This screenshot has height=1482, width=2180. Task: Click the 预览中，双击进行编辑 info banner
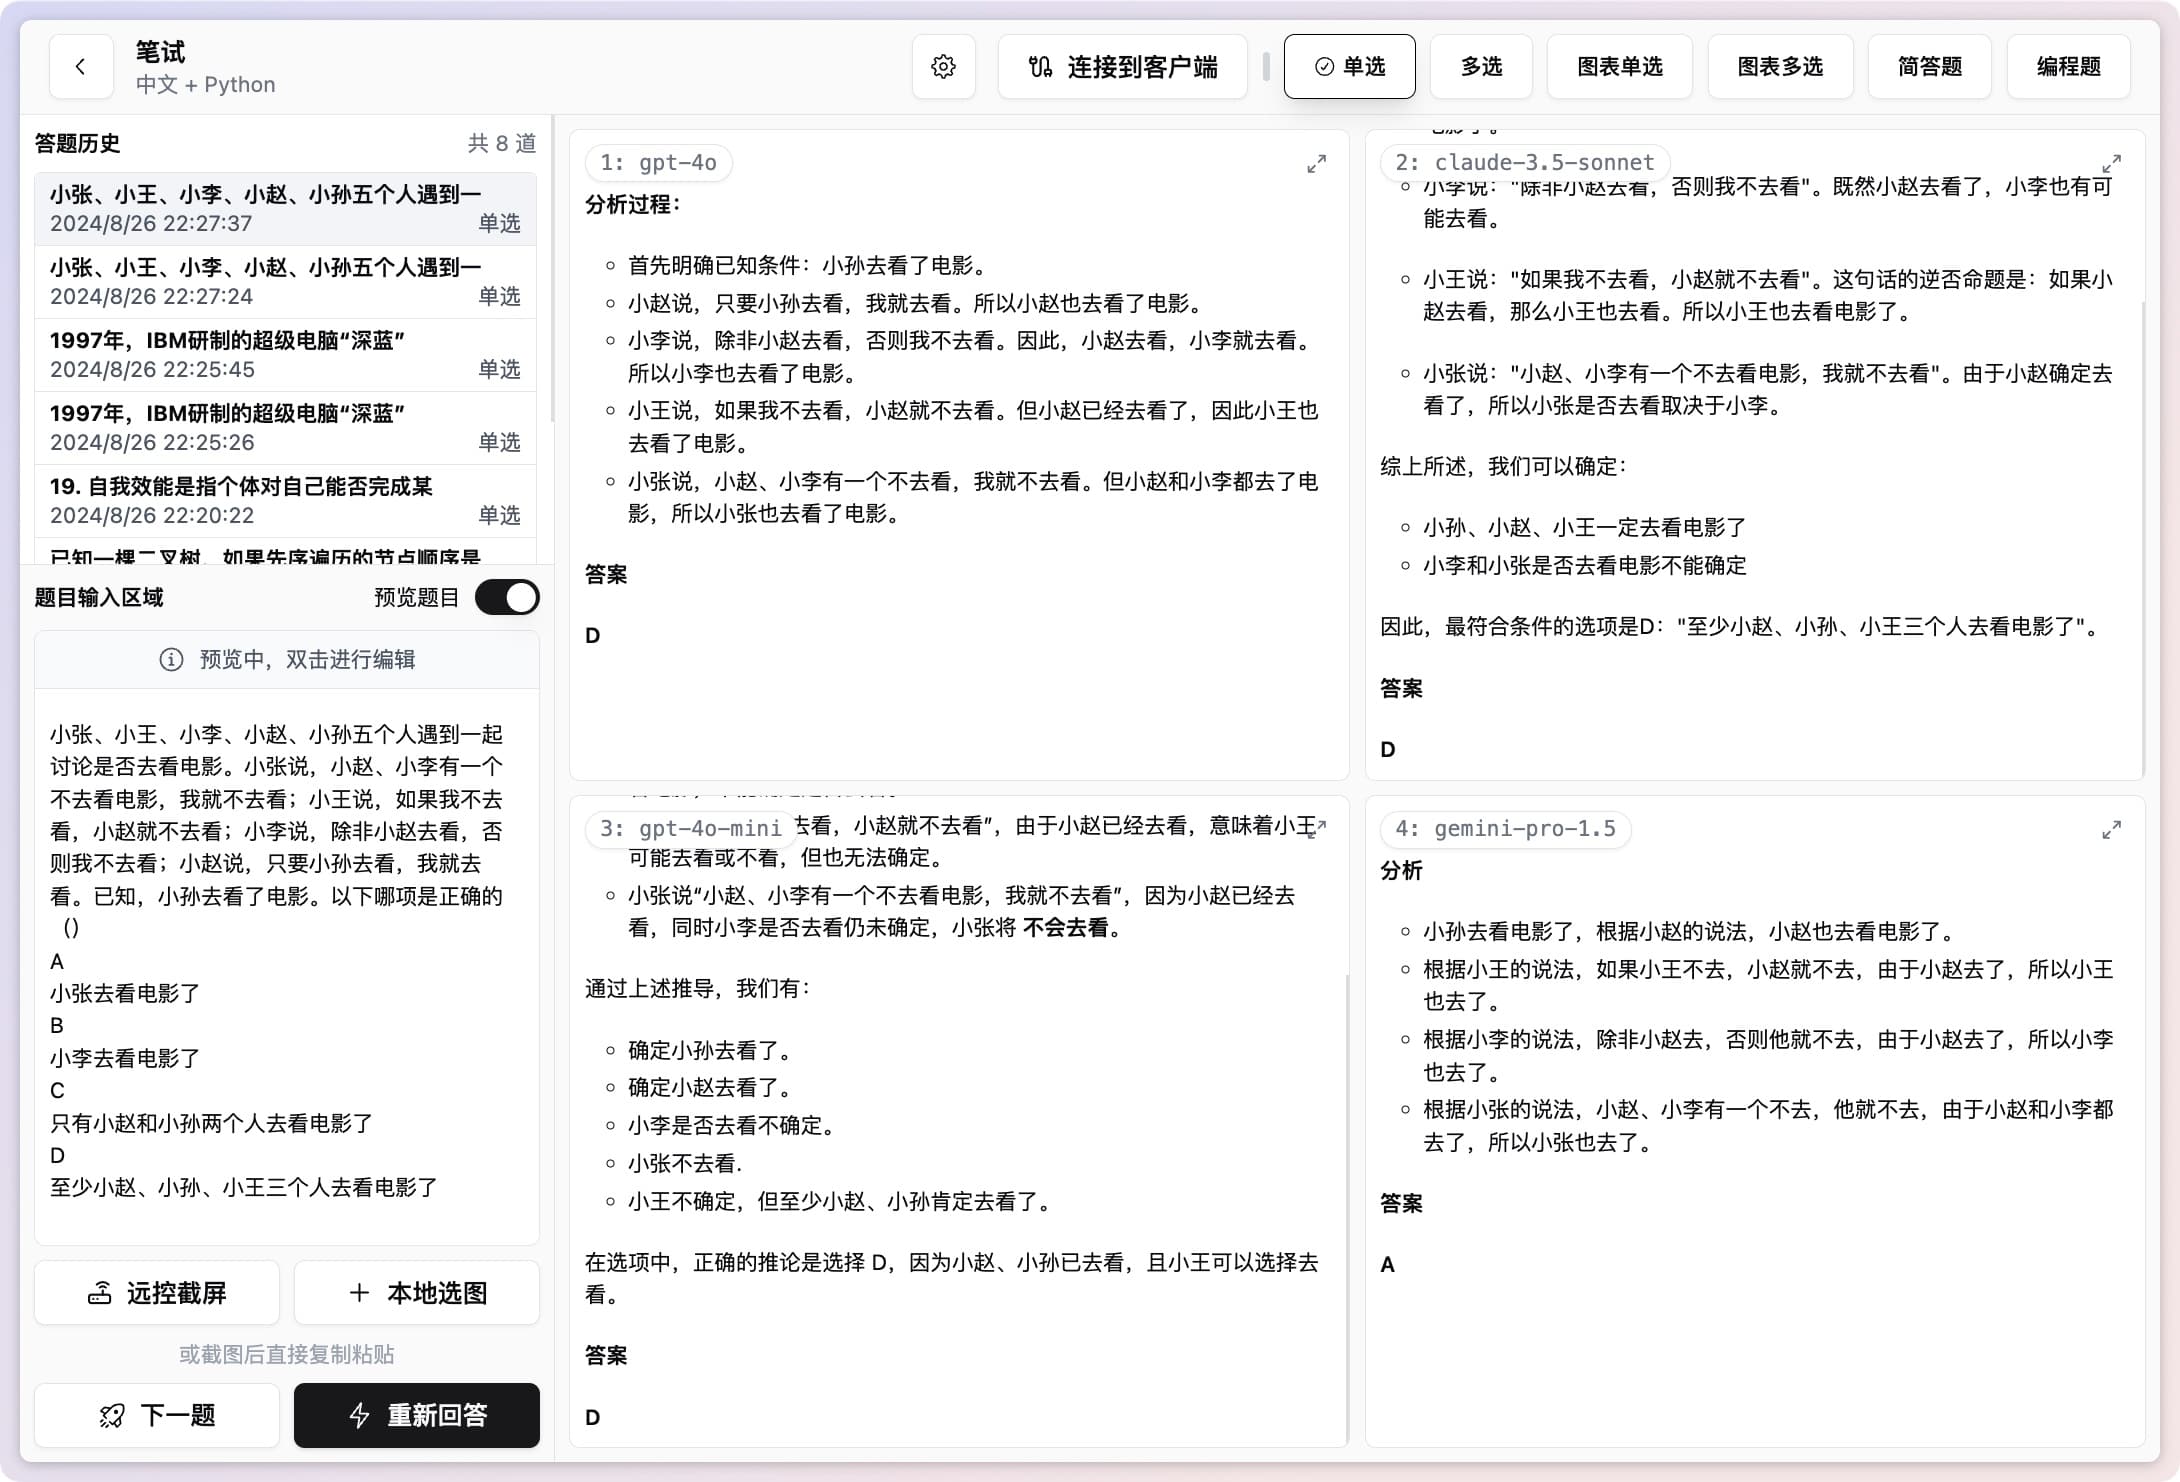(287, 660)
